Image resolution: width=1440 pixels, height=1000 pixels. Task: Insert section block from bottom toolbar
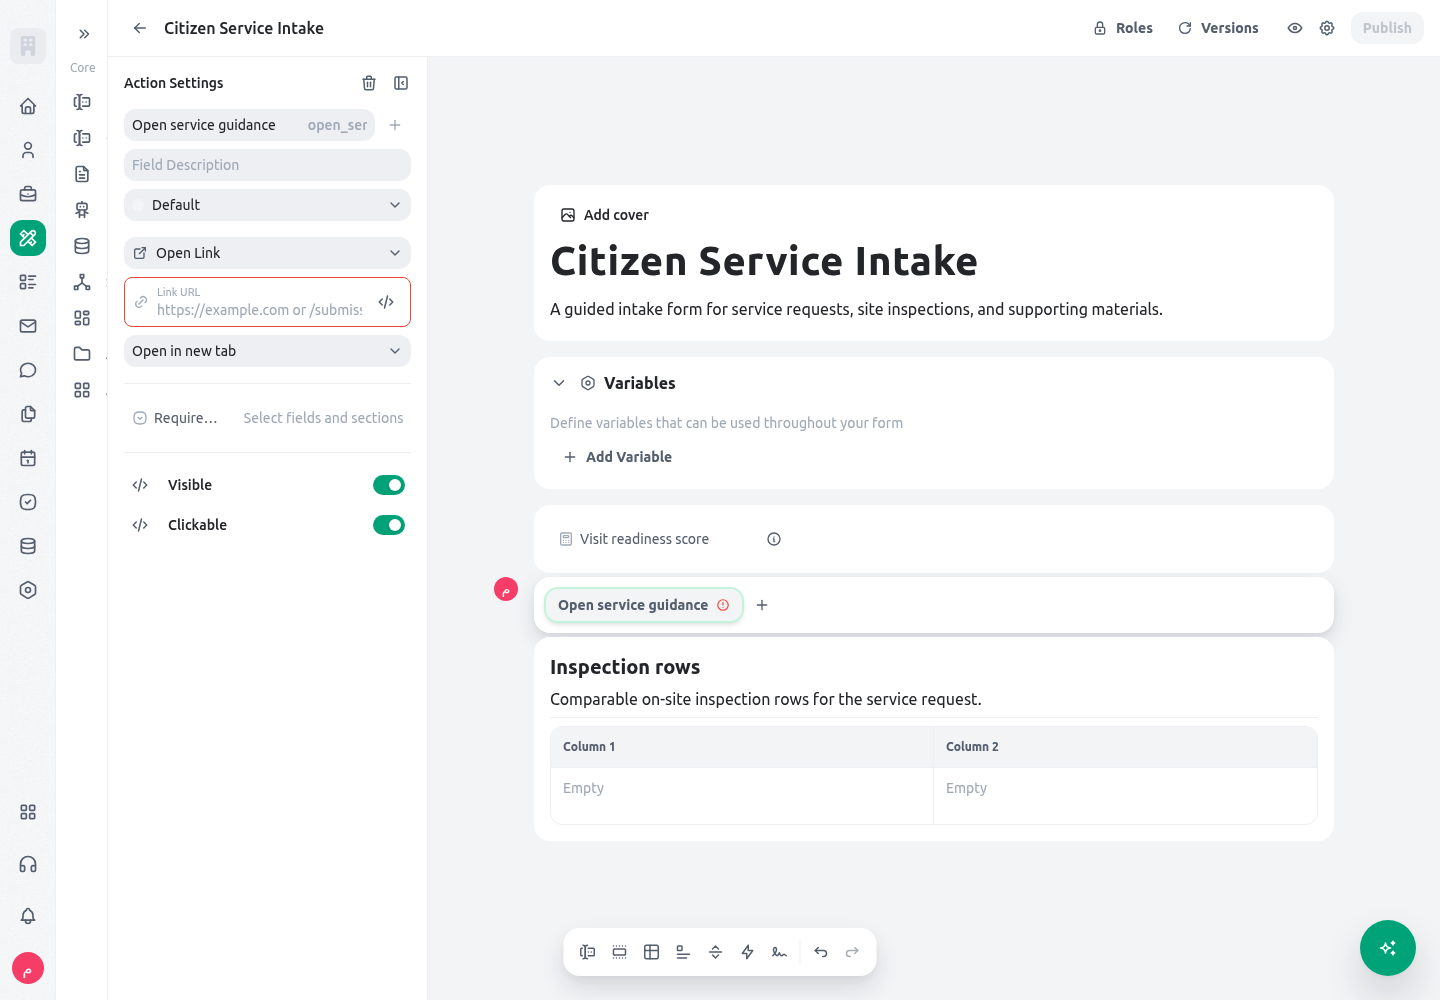[x=620, y=952]
